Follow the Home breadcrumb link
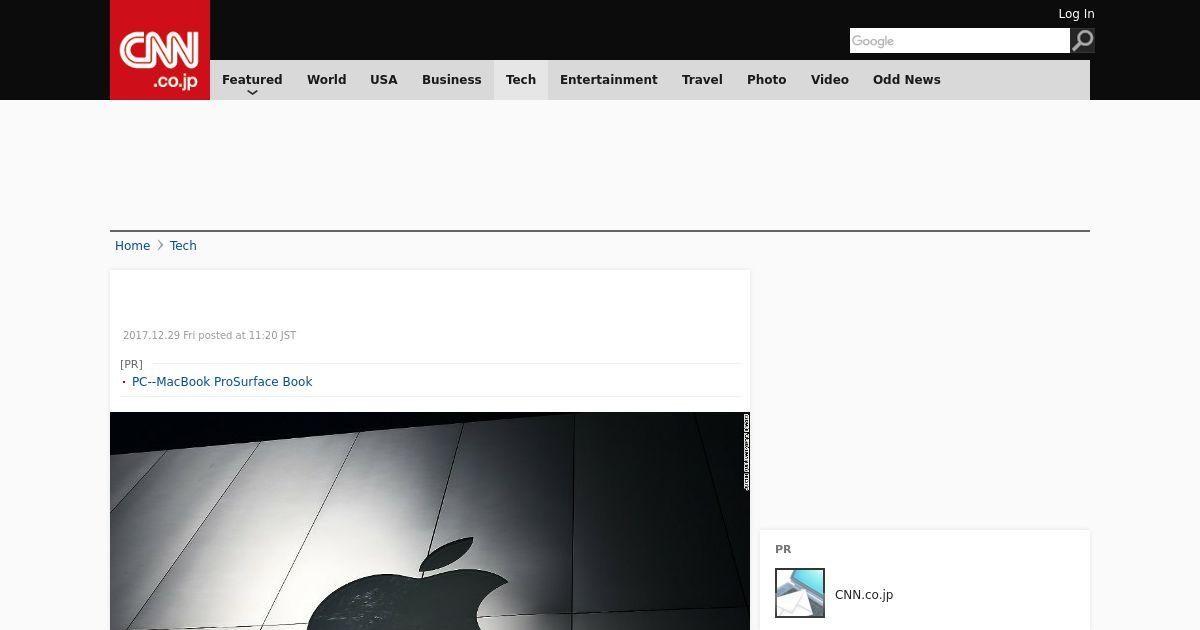The image size is (1200, 630). [x=132, y=246]
